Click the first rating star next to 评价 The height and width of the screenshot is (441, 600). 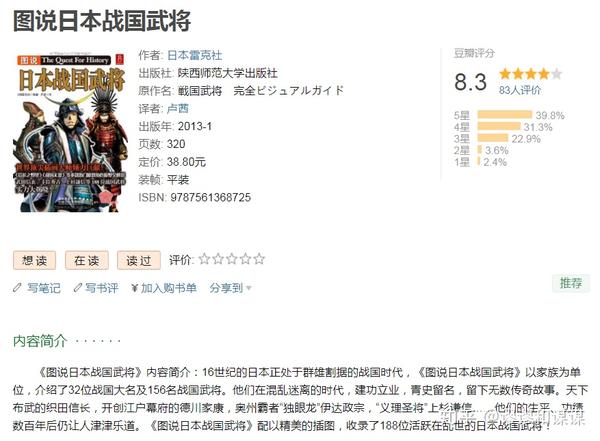click(x=205, y=259)
